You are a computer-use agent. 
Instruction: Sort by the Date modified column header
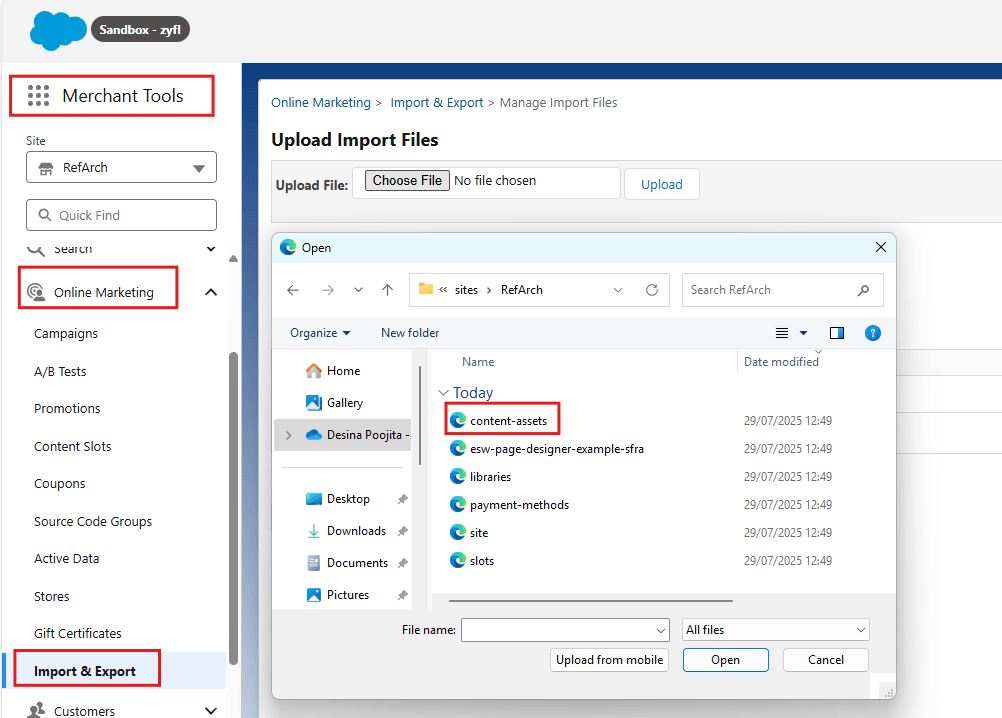pos(781,362)
